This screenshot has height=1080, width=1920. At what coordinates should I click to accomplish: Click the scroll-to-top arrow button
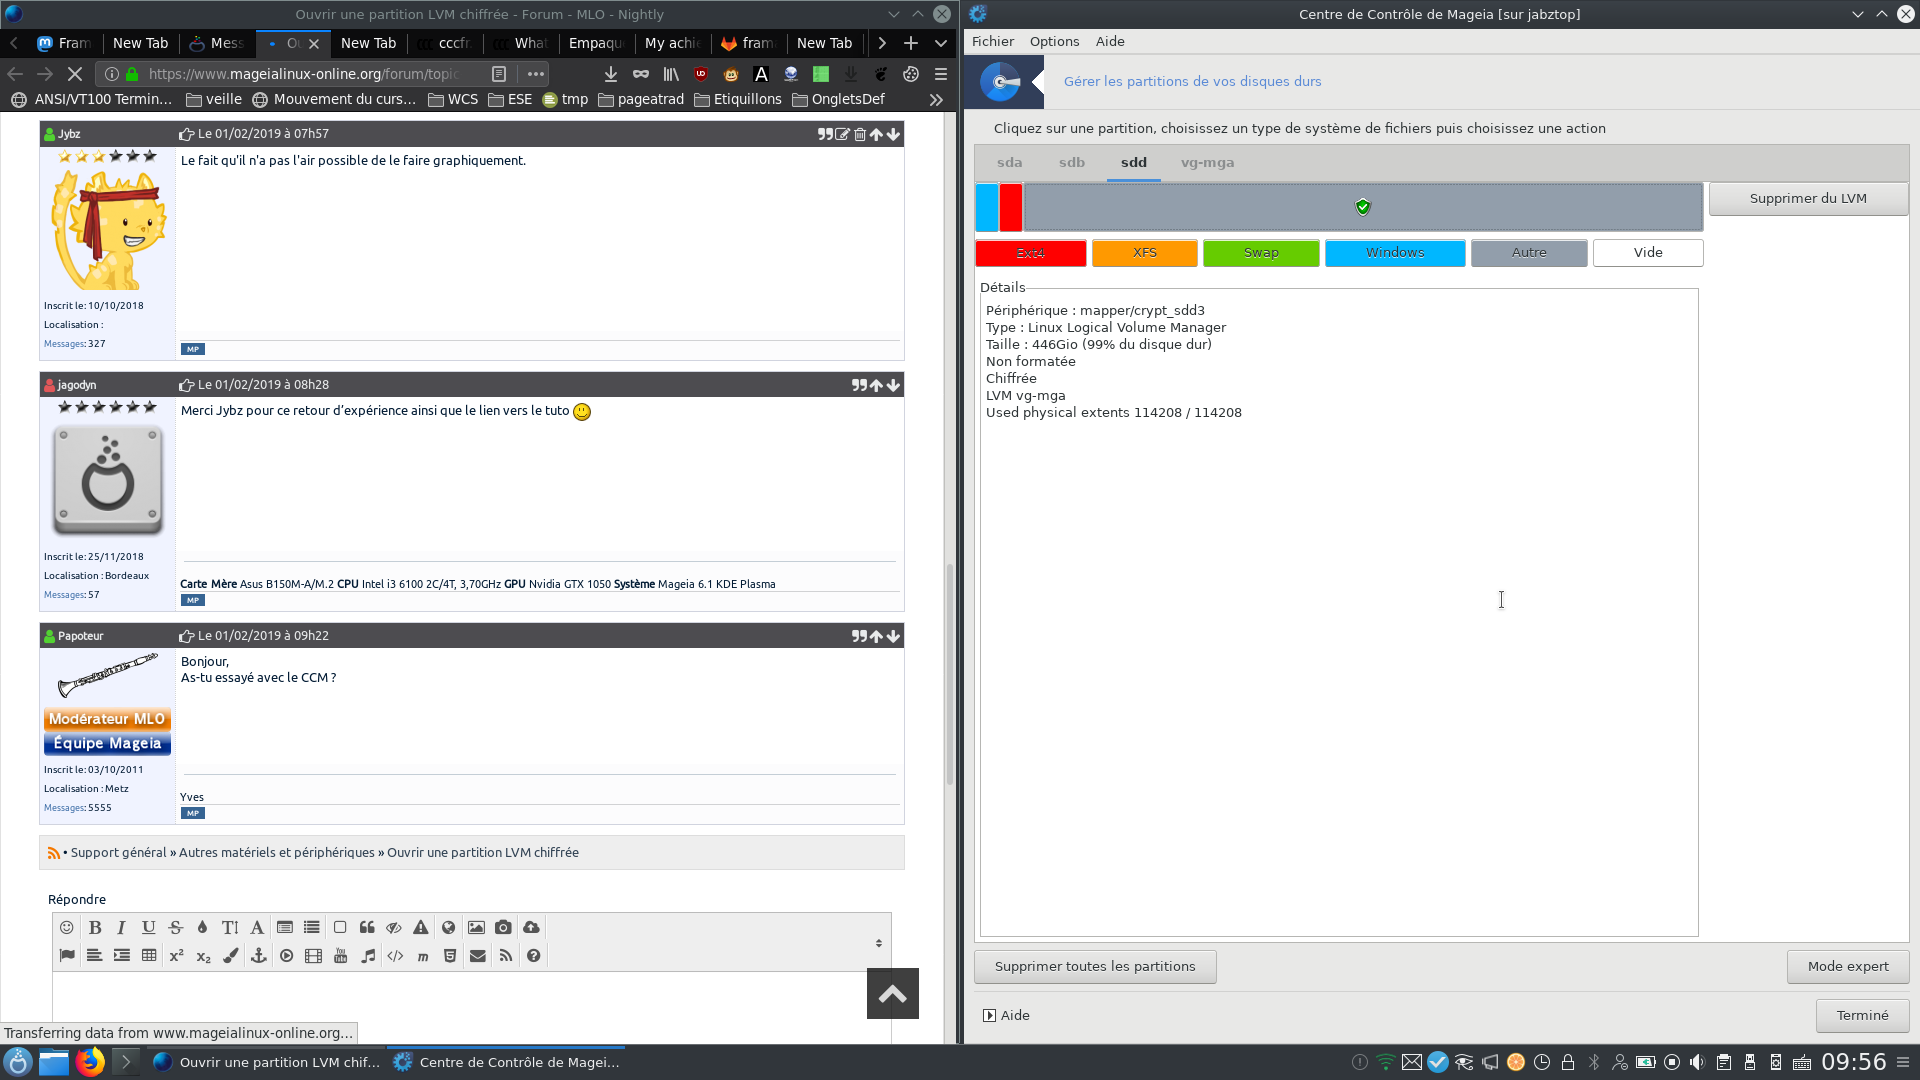(x=892, y=993)
